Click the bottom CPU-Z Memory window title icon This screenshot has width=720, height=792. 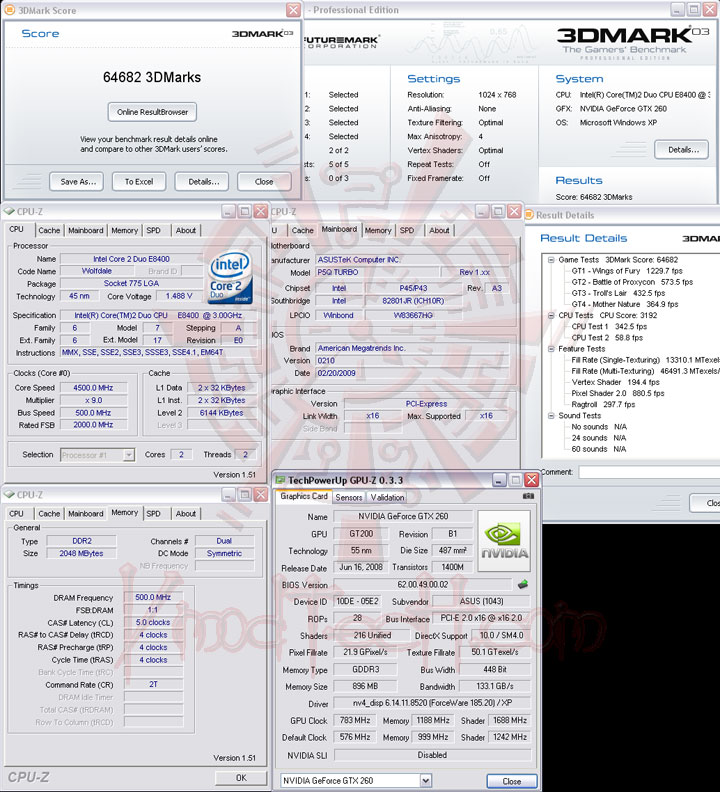click(9, 494)
